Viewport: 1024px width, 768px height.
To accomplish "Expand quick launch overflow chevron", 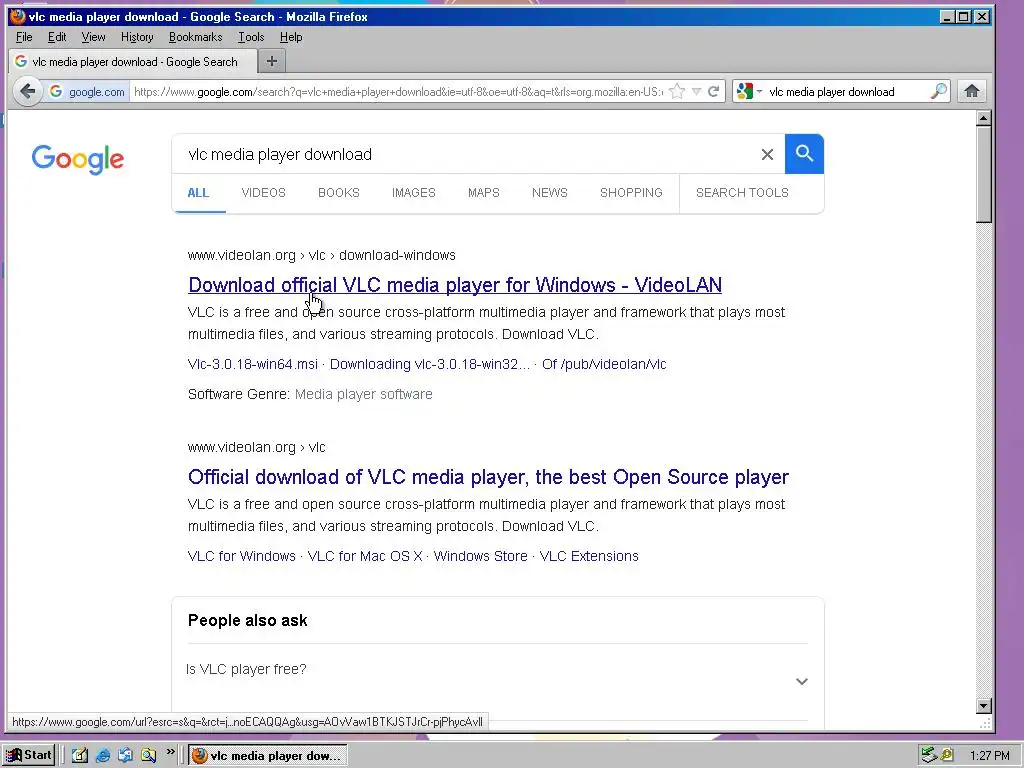I will click(x=170, y=752).
